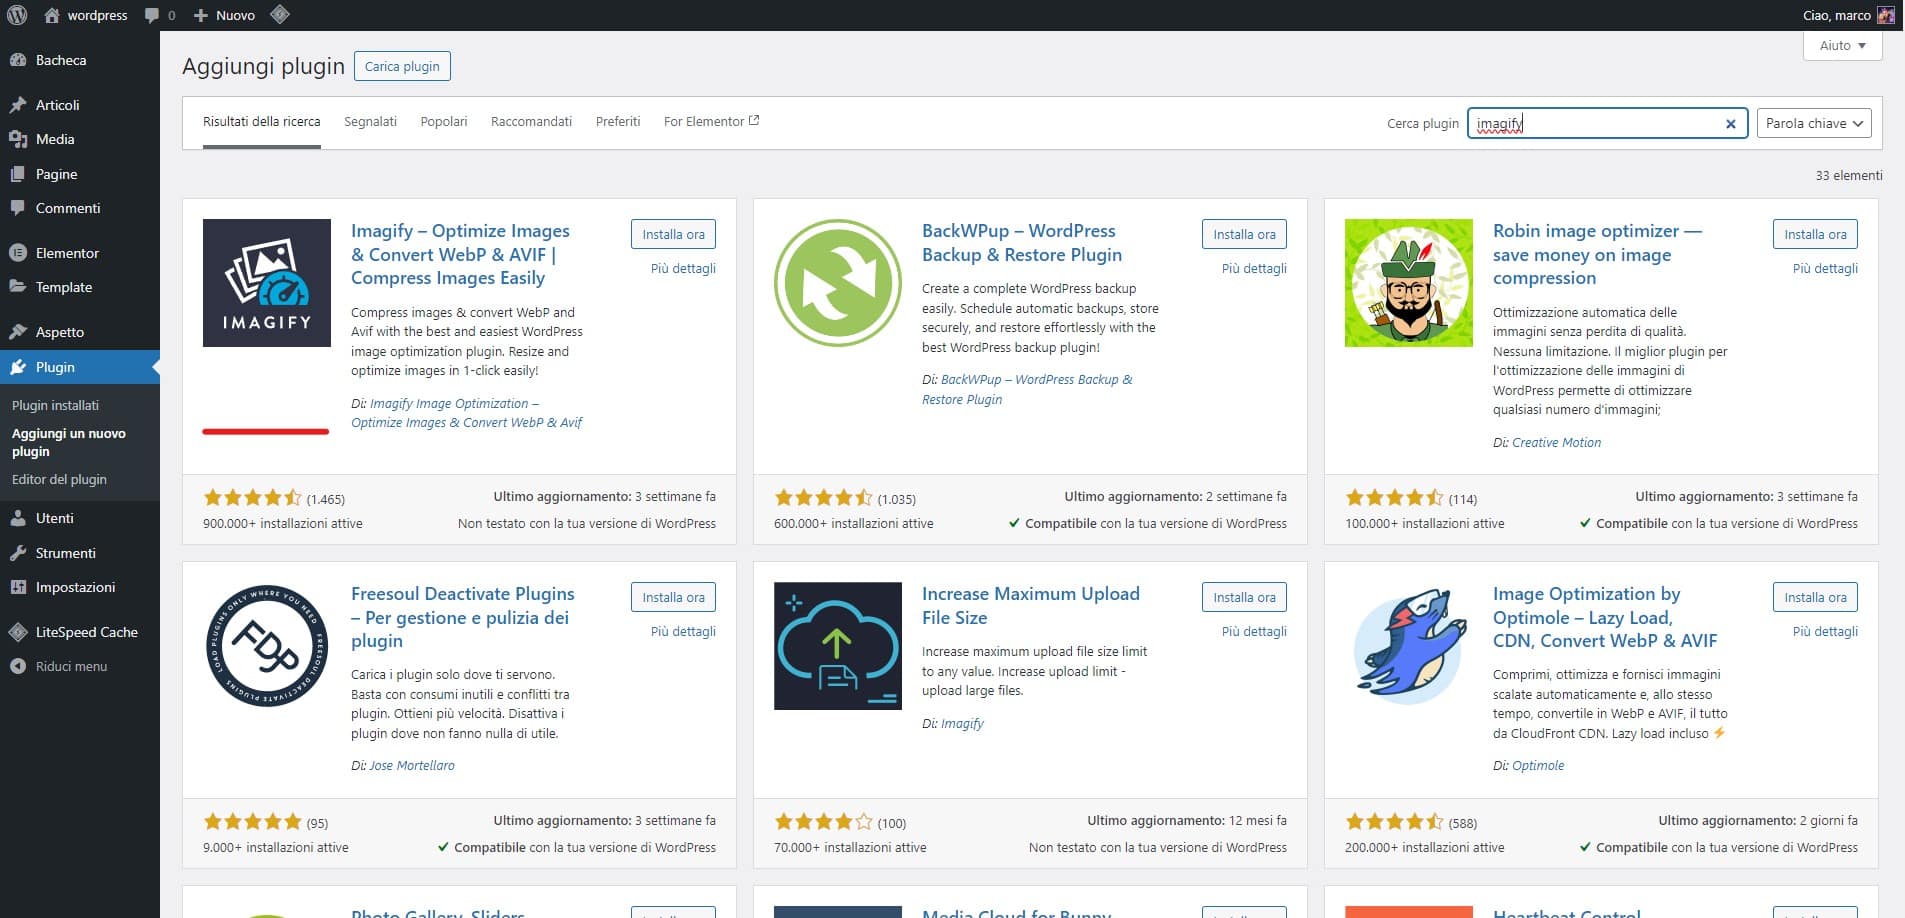Screen dimensions: 1905x918
Task: Open the Parola chiave dropdown
Action: tap(1814, 123)
